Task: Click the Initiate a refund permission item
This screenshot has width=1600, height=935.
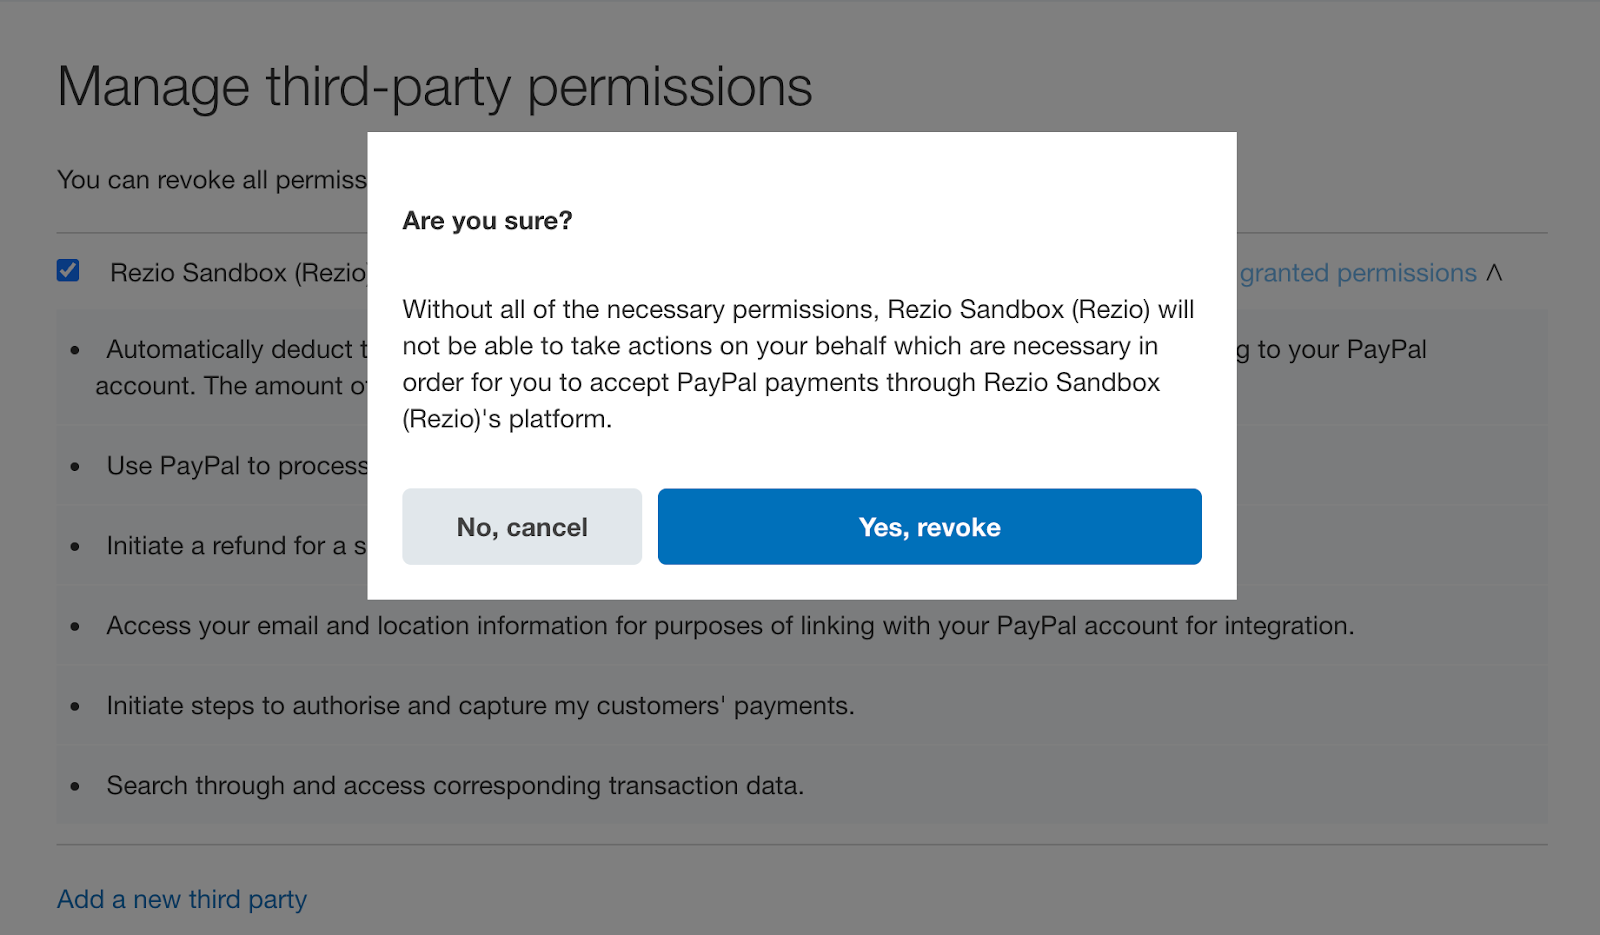Action: [x=236, y=546]
